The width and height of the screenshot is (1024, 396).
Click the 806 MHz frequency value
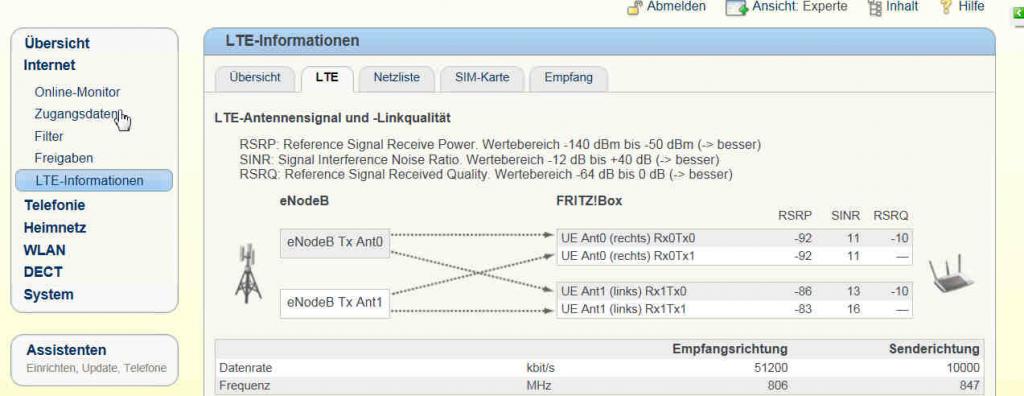tap(778, 386)
